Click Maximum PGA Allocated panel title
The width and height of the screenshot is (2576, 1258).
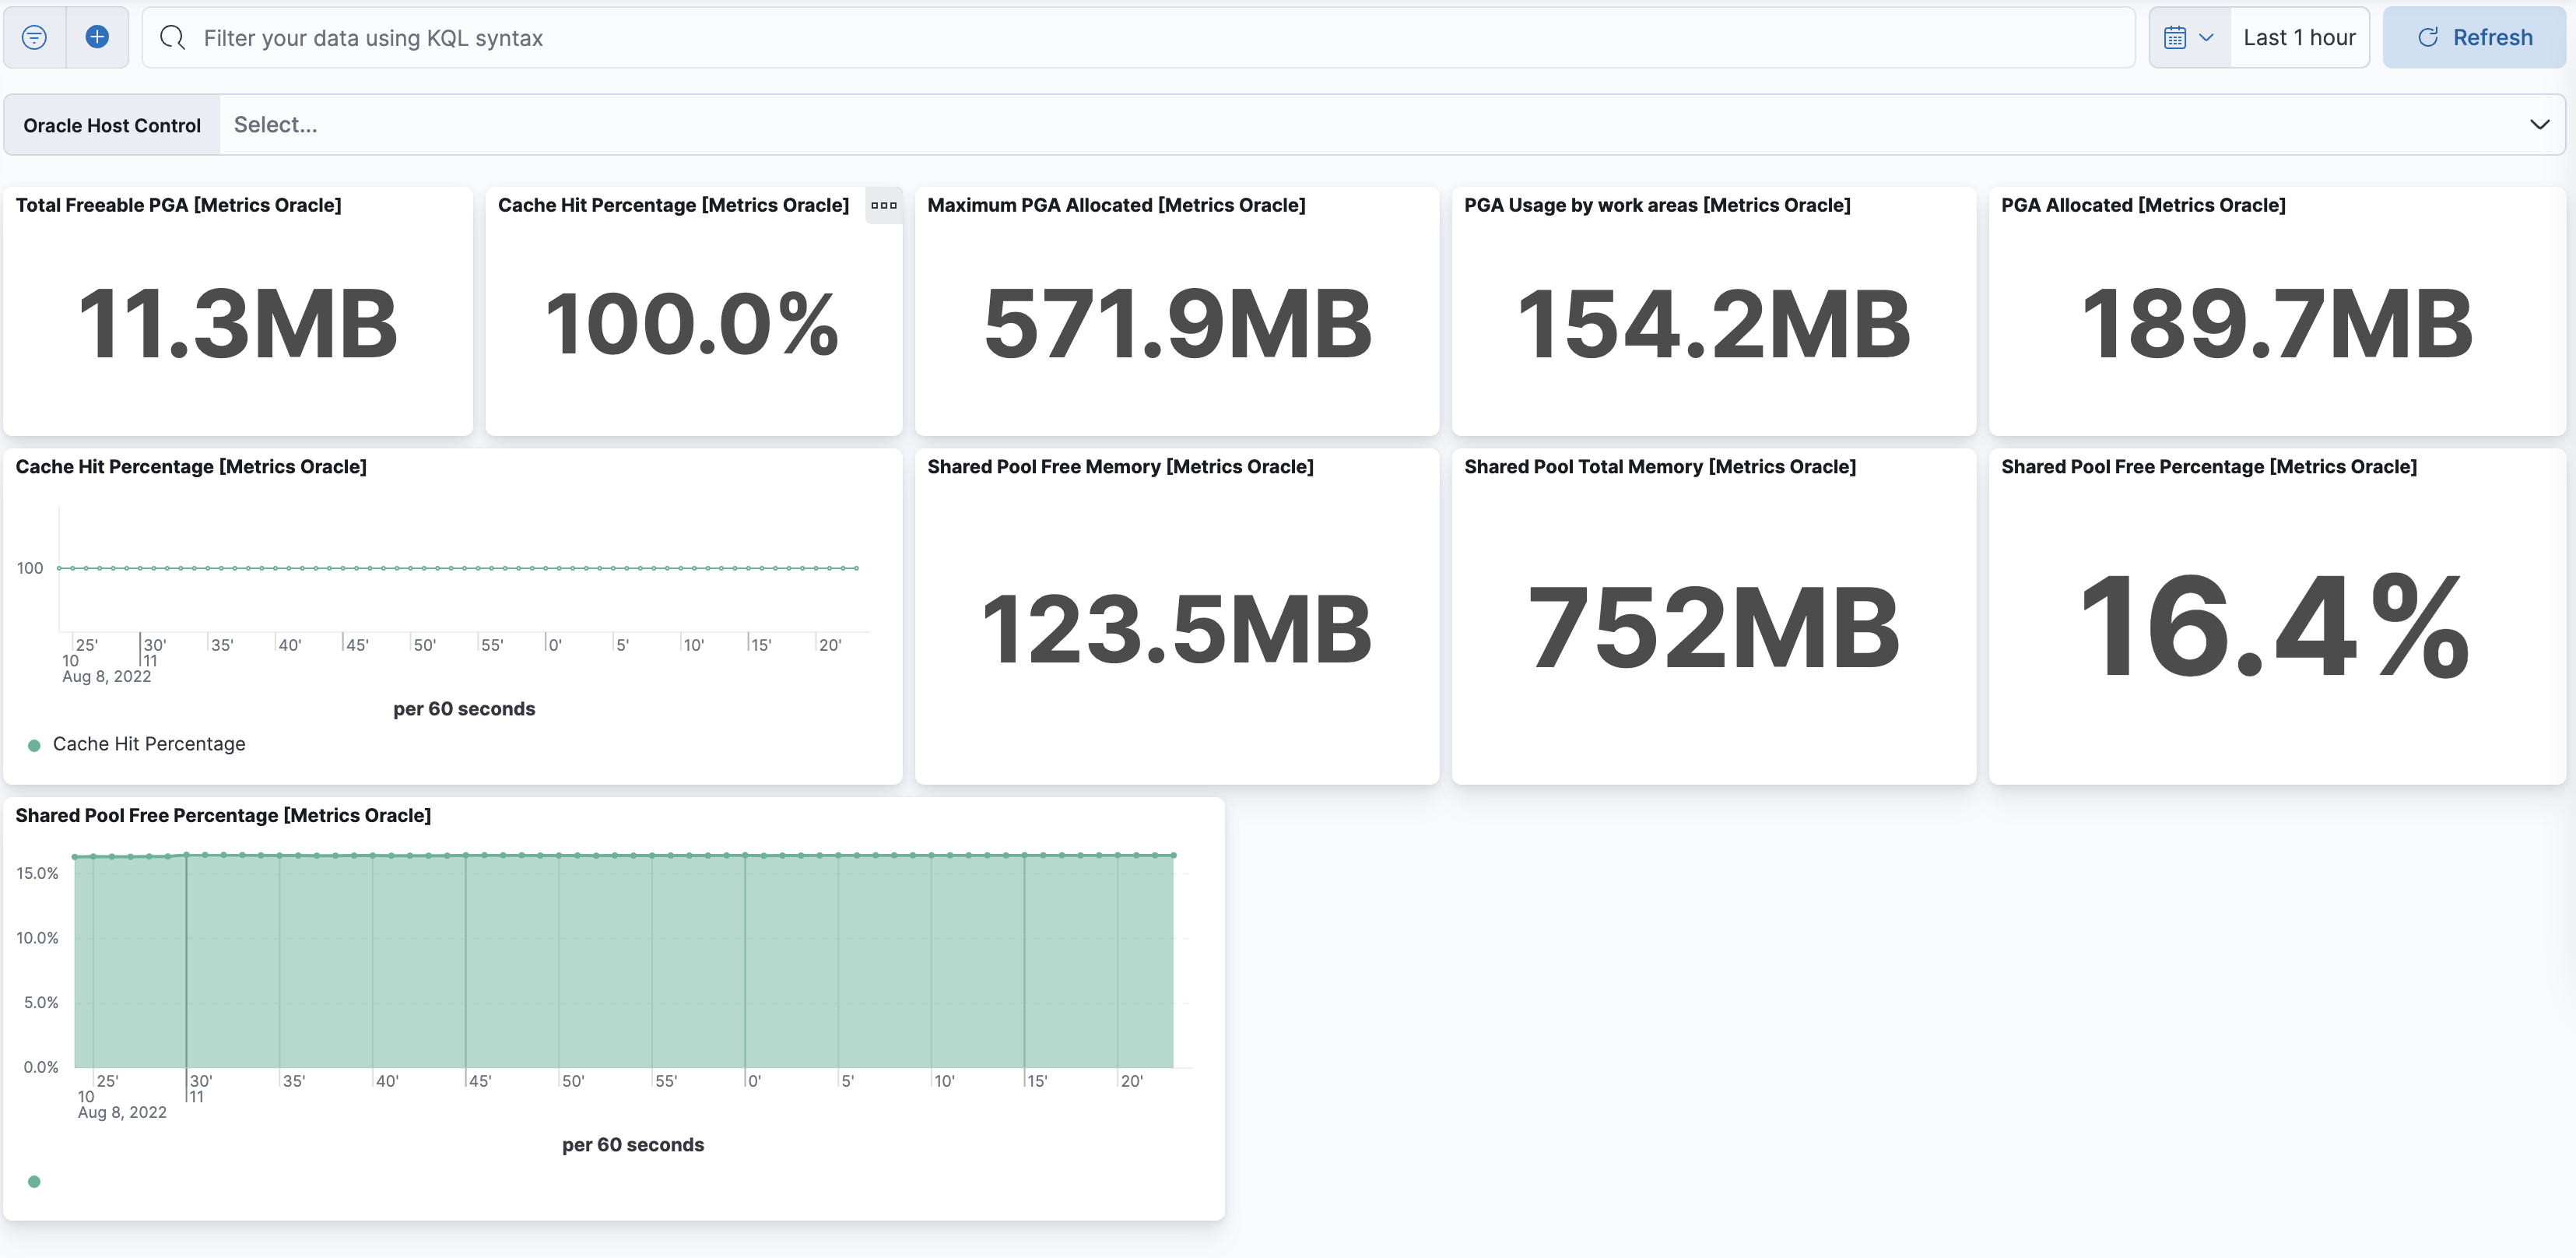(x=1116, y=205)
